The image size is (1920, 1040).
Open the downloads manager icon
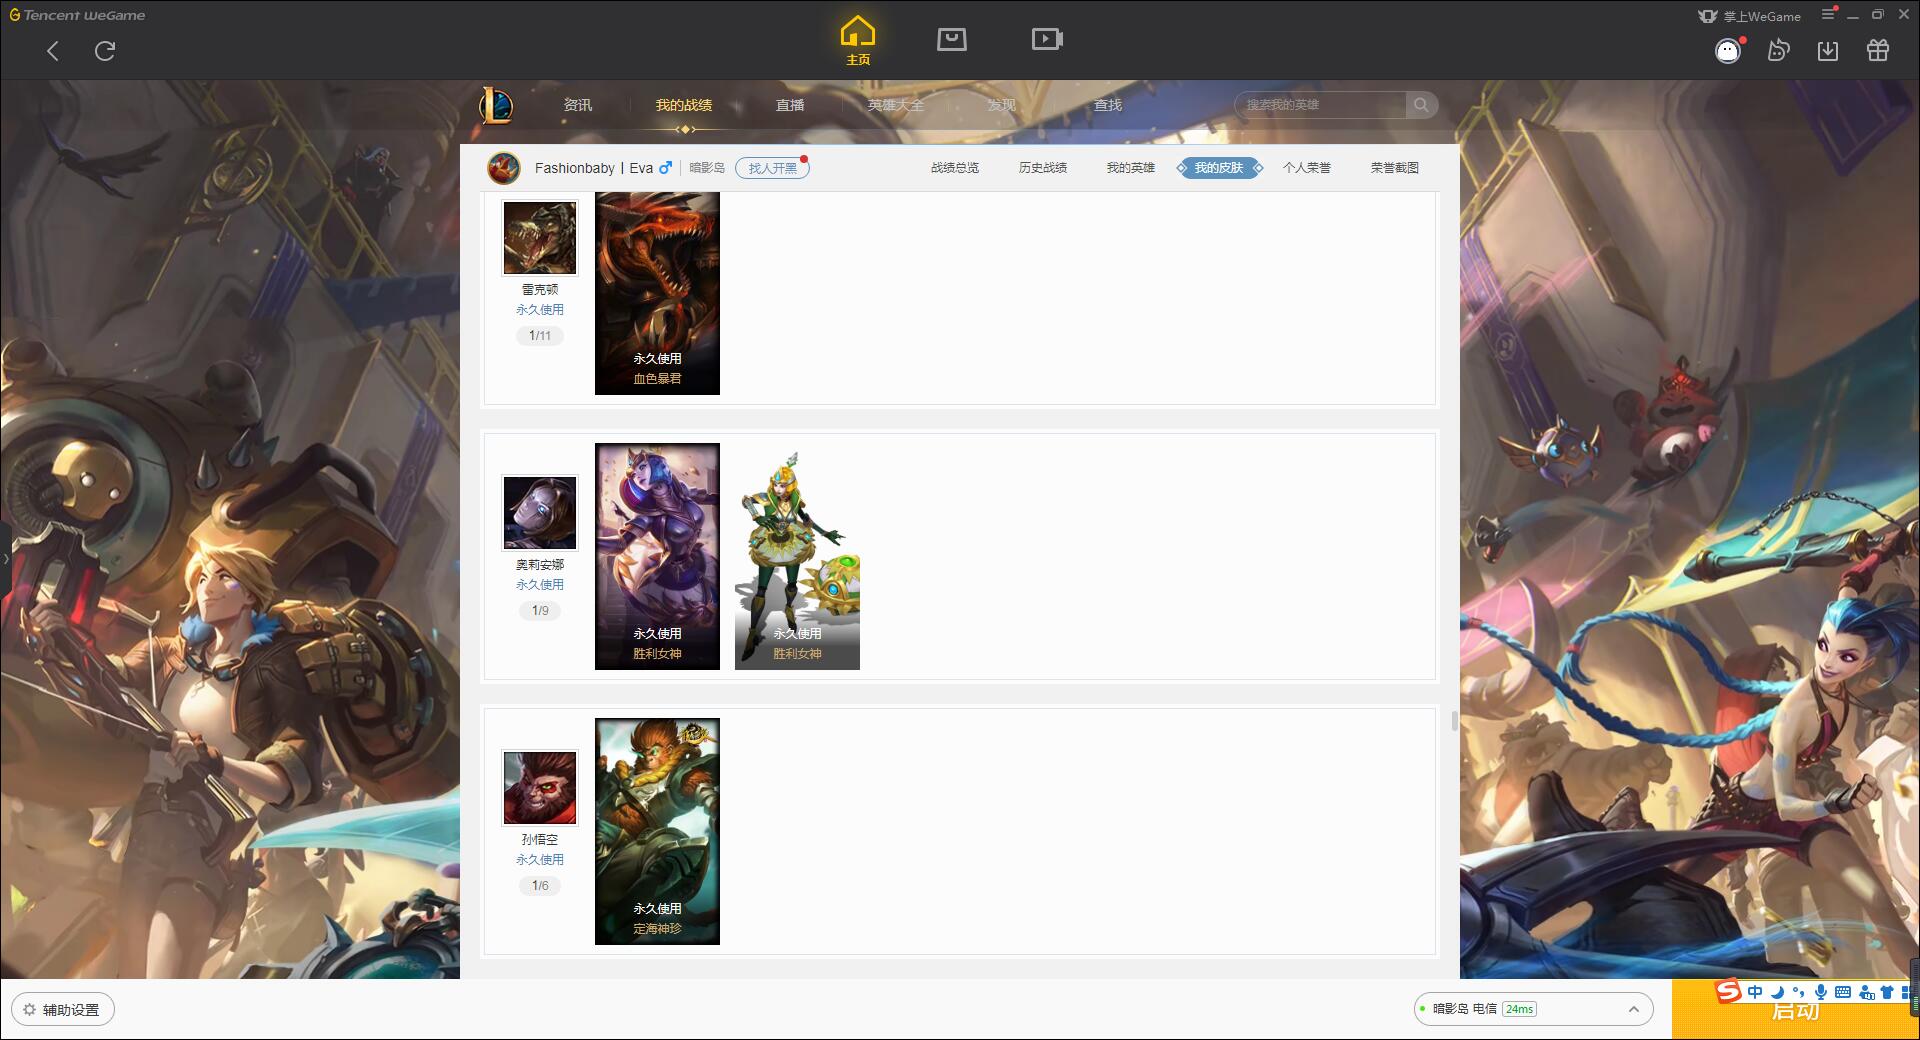1828,50
